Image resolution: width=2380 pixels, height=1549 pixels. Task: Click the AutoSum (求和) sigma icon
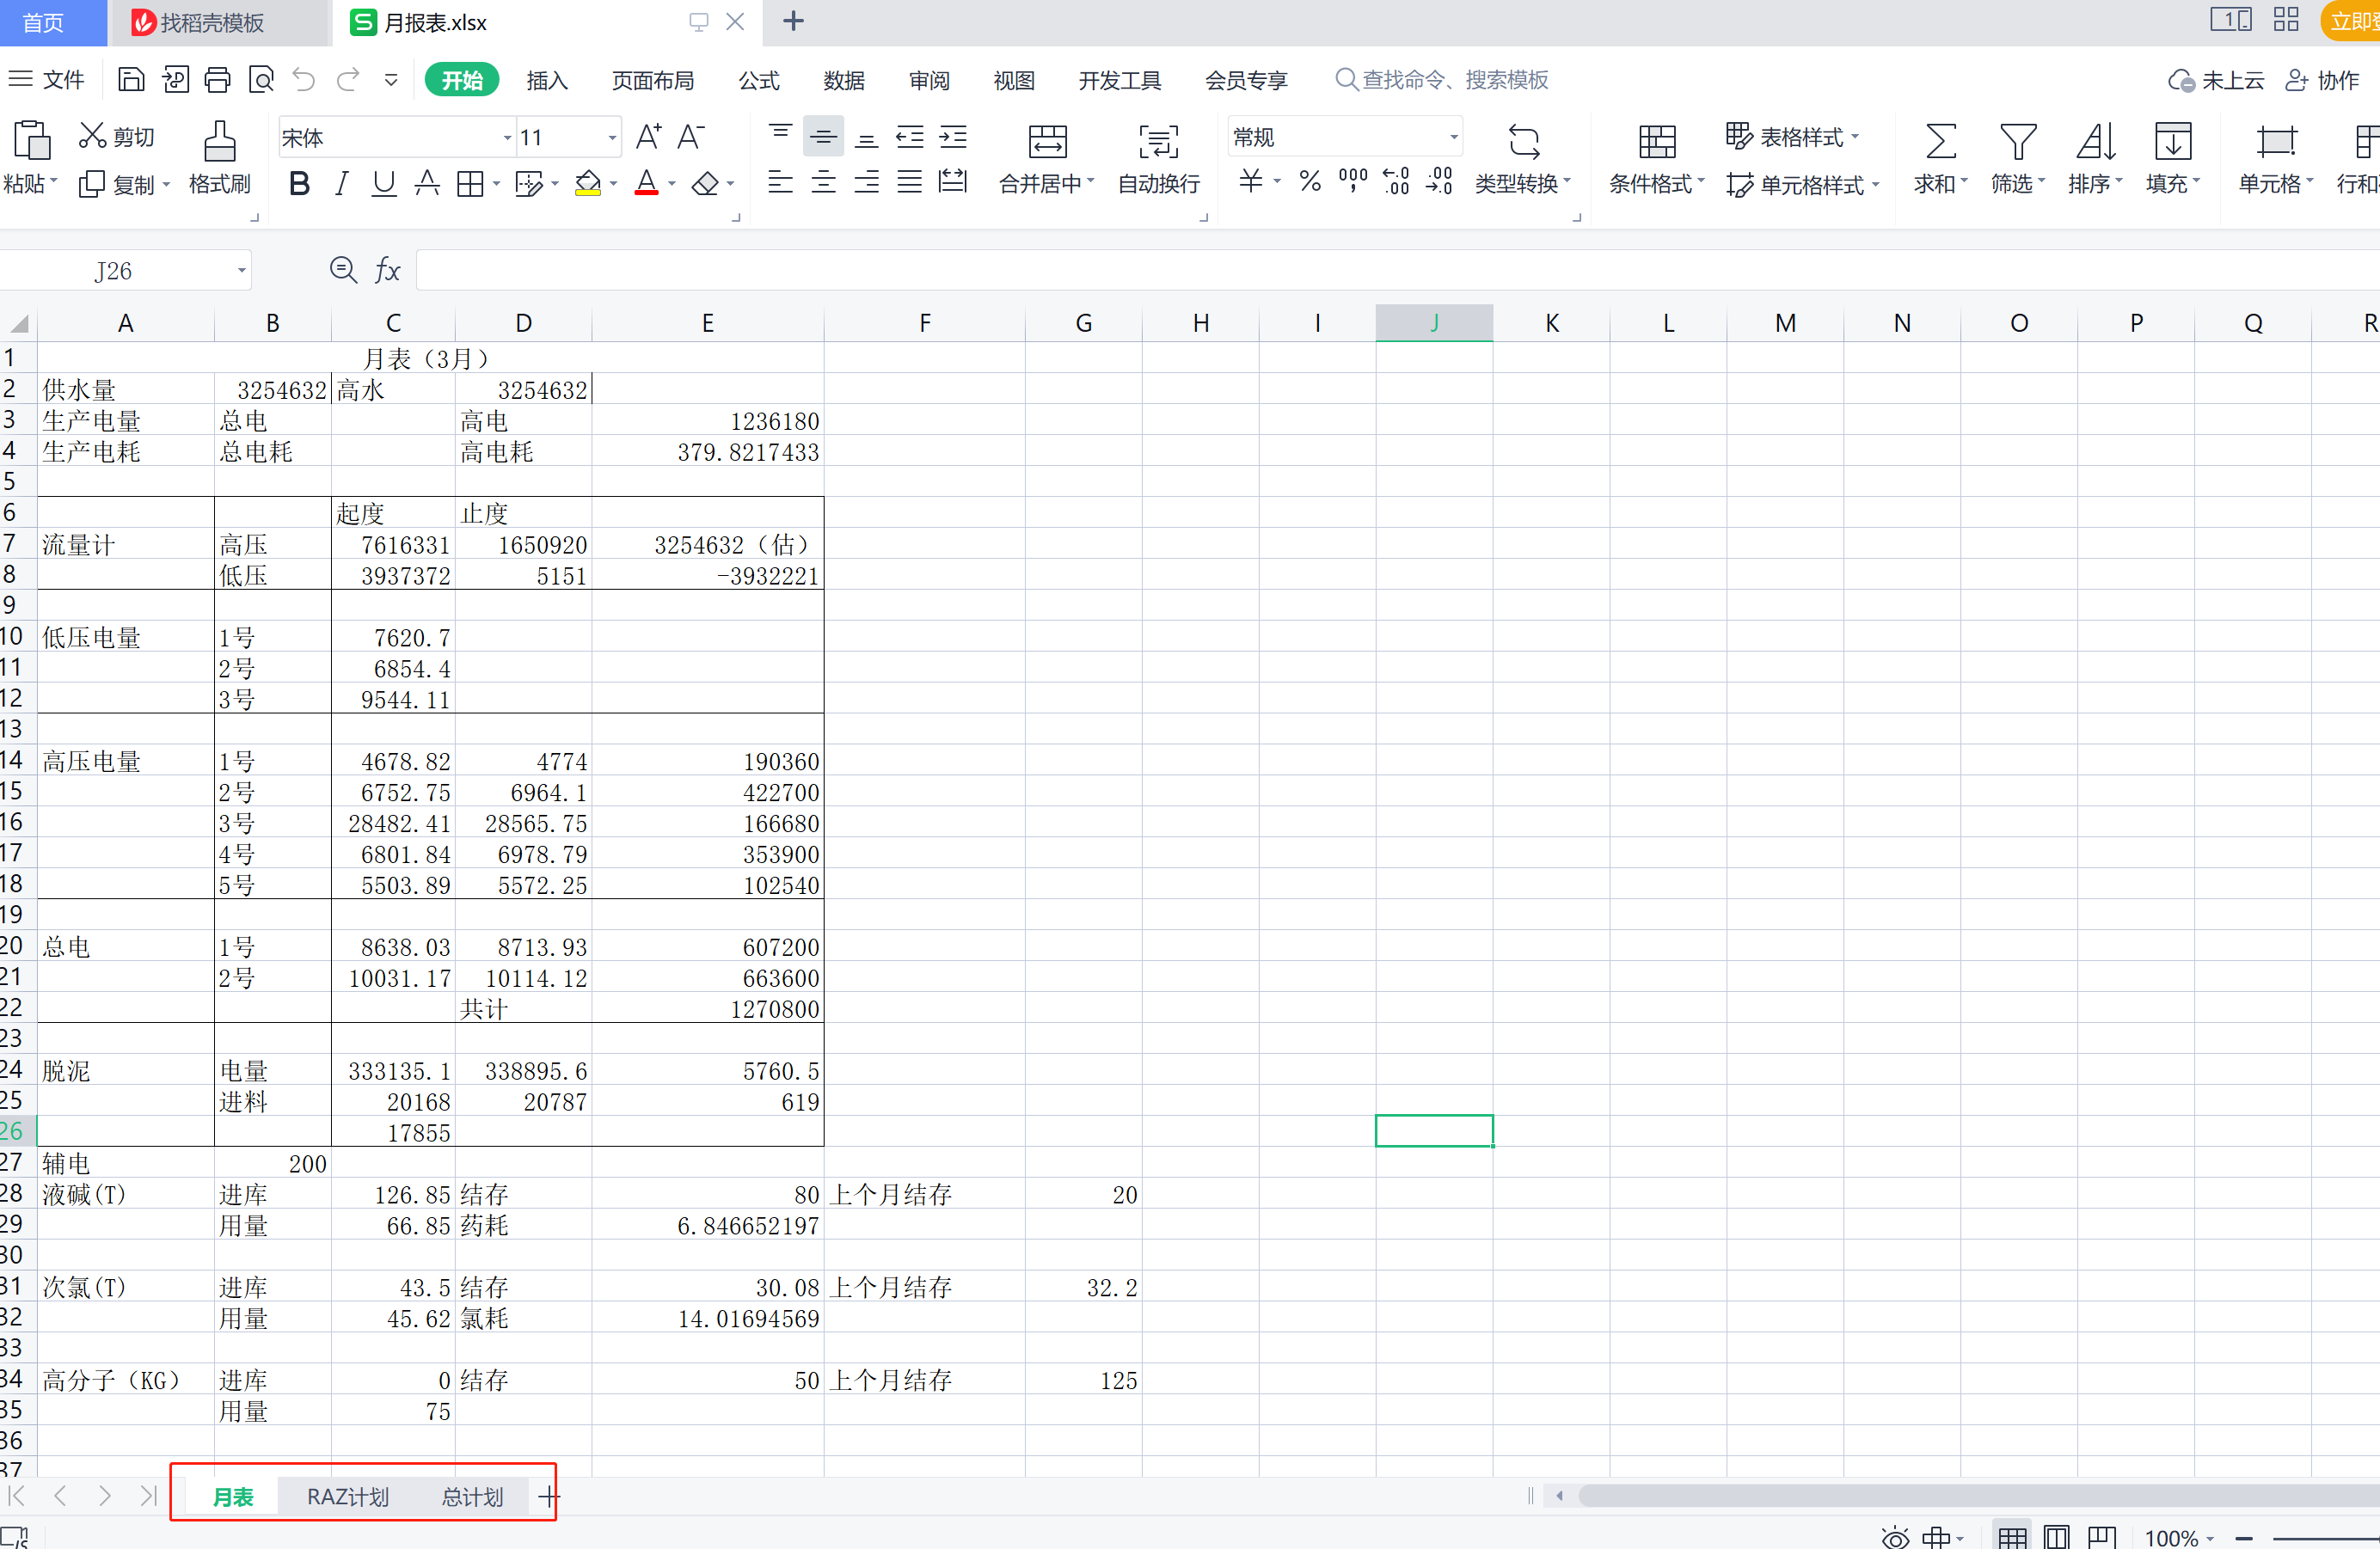click(1939, 141)
